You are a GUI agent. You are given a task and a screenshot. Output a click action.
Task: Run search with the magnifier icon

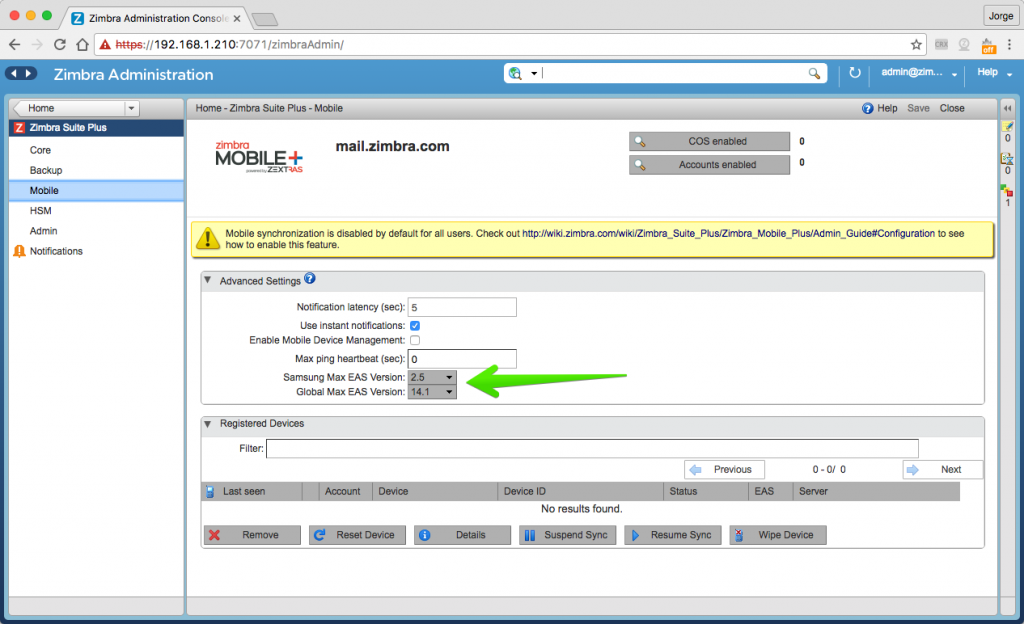(814, 74)
